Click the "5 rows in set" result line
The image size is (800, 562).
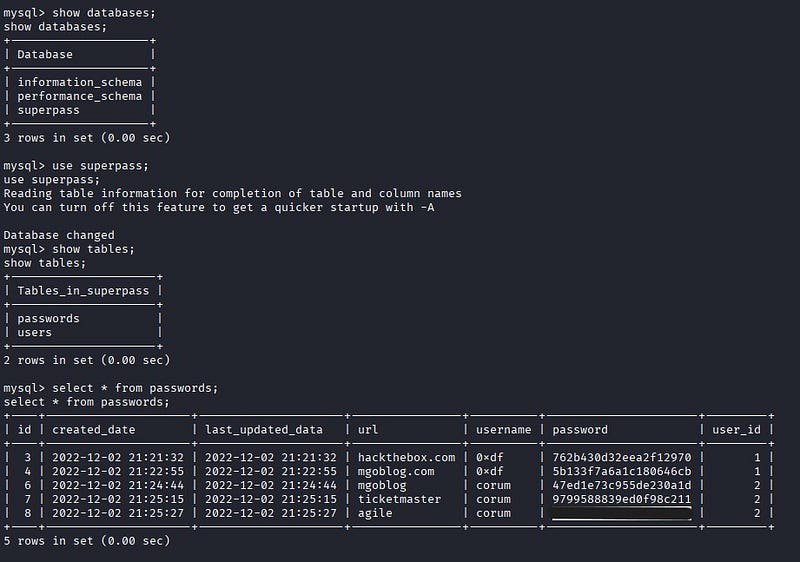click(x=86, y=541)
